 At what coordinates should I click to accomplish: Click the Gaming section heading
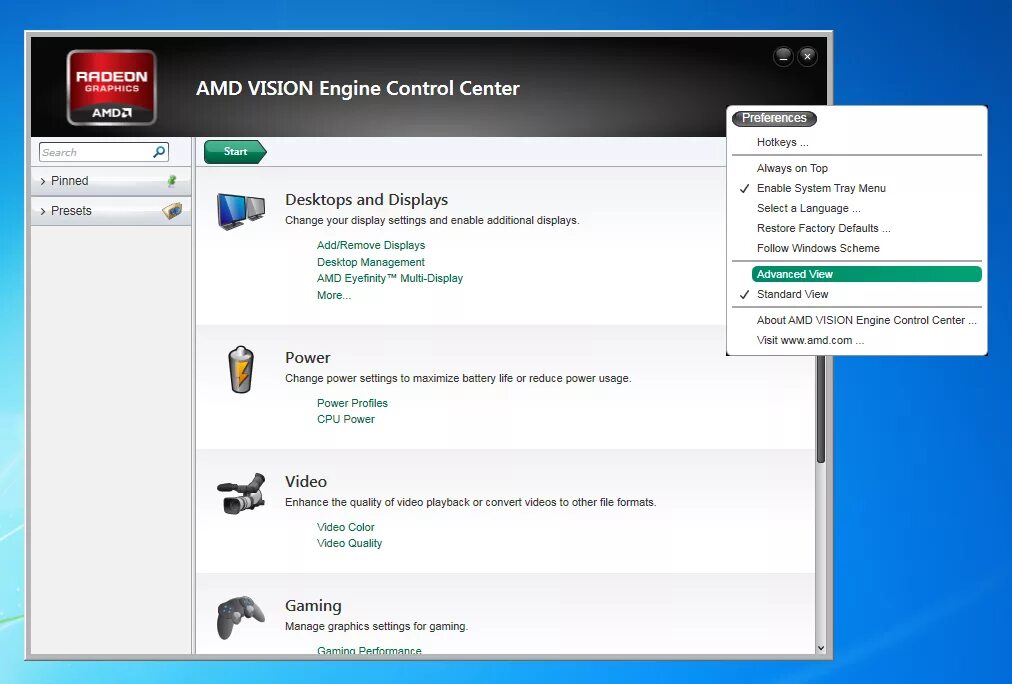tap(313, 605)
